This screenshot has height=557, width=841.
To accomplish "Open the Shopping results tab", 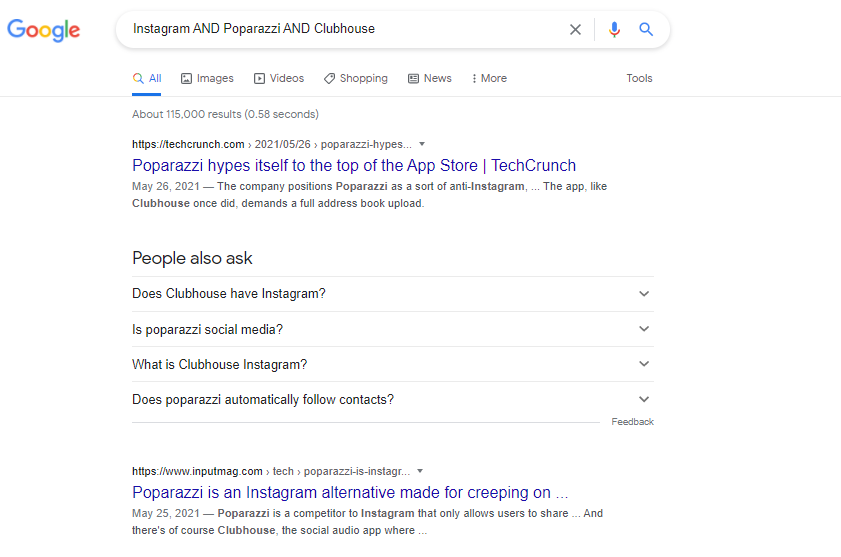I will [x=355, y=78].
